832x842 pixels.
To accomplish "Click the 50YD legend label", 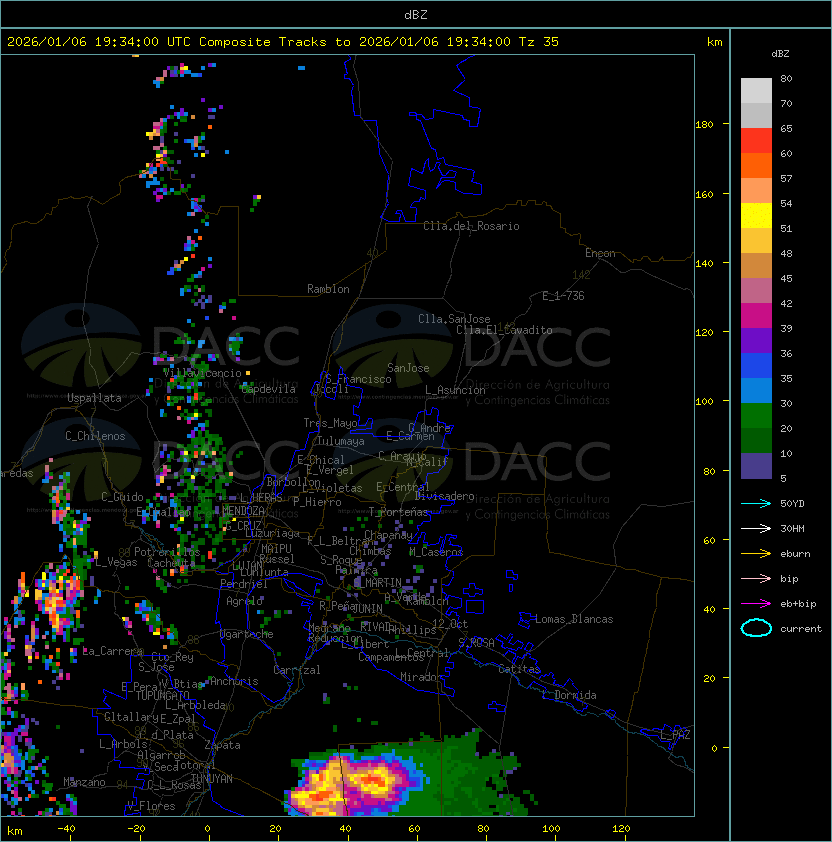I will (x=792, y=503).
